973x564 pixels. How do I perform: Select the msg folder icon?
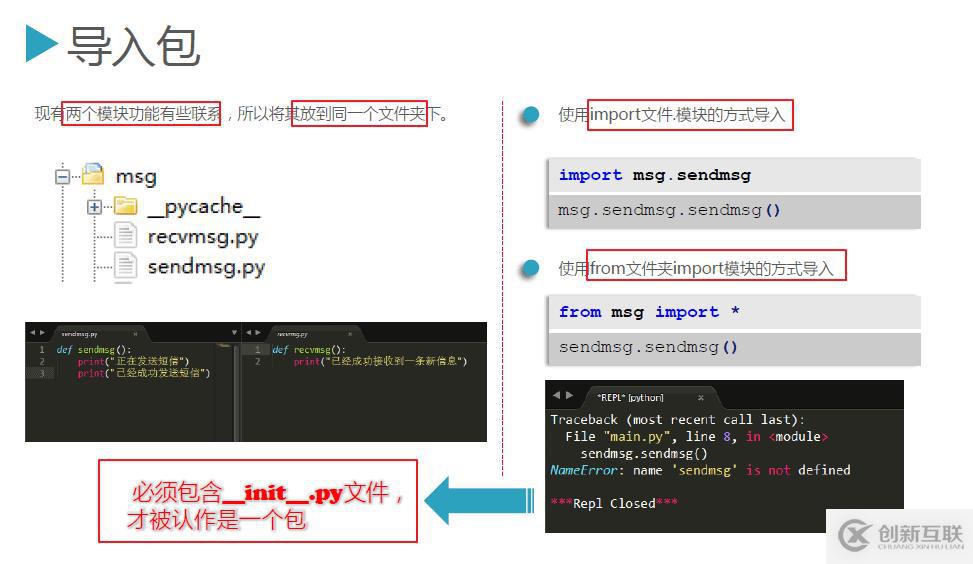pyautogui.click(x=93, y=174)
